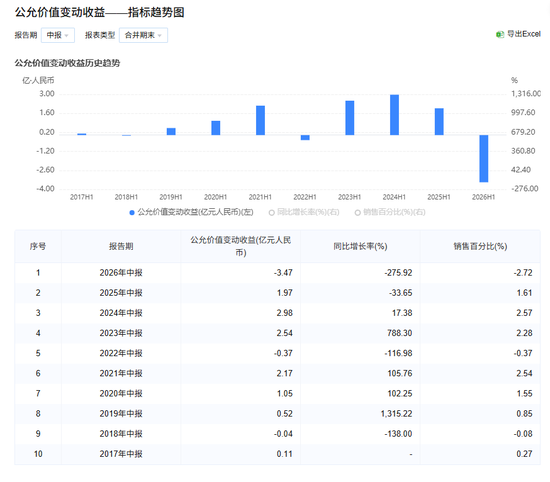Screen dimensions: 550x482
Task: Select the 2026年中报 table row
Action: (277, 273)
